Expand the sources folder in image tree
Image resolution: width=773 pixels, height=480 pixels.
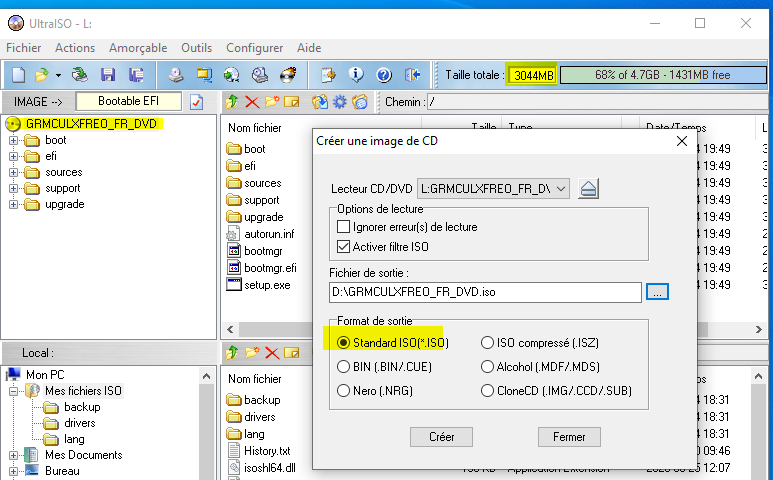point(13,172)
